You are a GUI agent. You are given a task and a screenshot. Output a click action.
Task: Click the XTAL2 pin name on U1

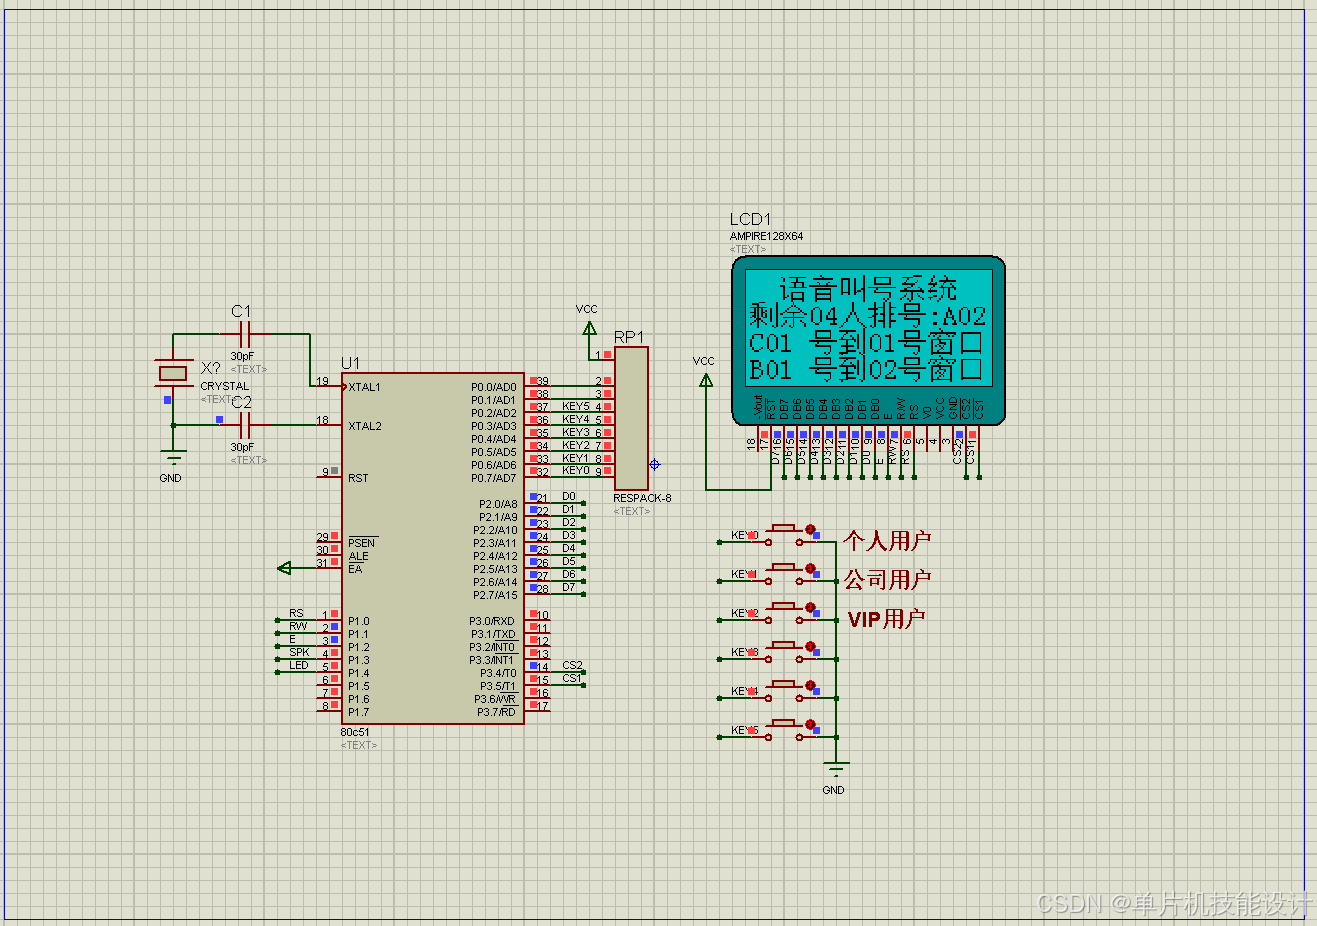(x=365, y=426)
